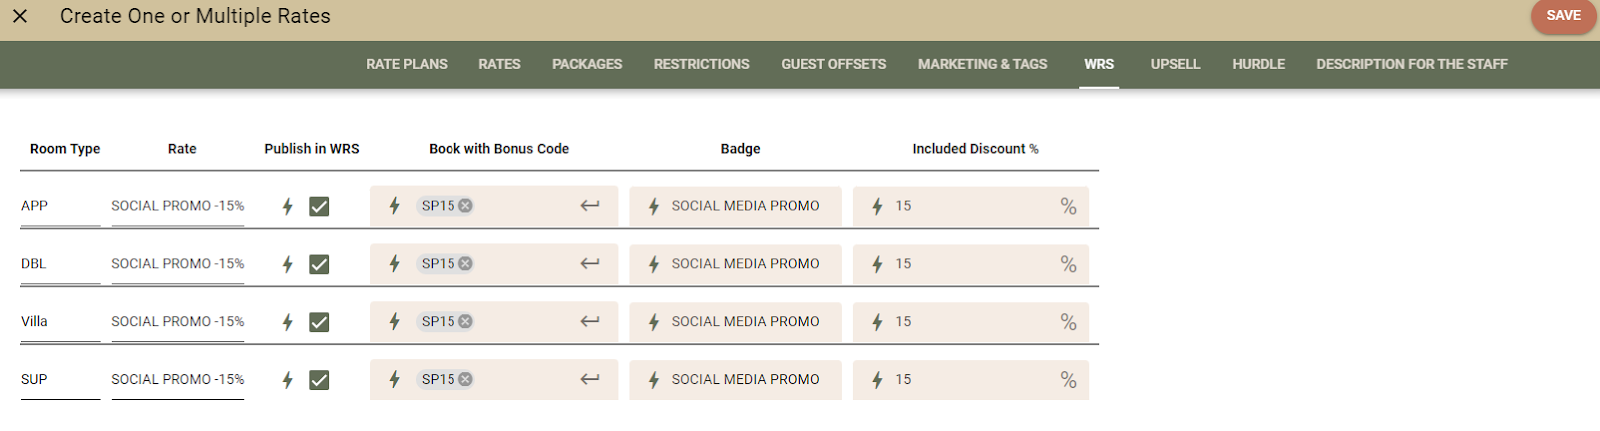The image size is (1600, 431).
Task: Click enter arrow icon in Villa bonus code field
Action: [590, 322]
